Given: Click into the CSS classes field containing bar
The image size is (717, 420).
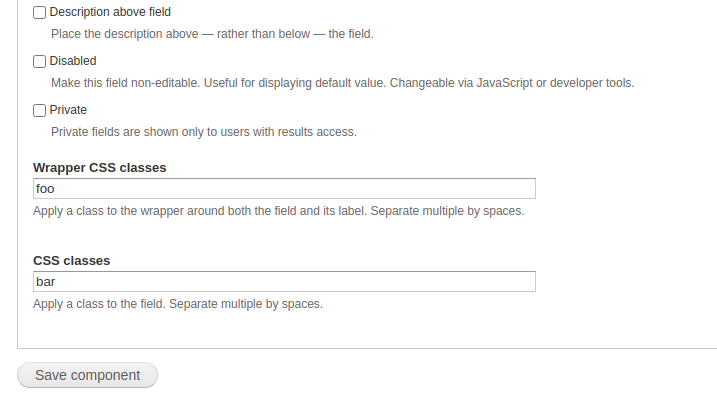Looking at the screenshot, I should click(x=284, y=282).
